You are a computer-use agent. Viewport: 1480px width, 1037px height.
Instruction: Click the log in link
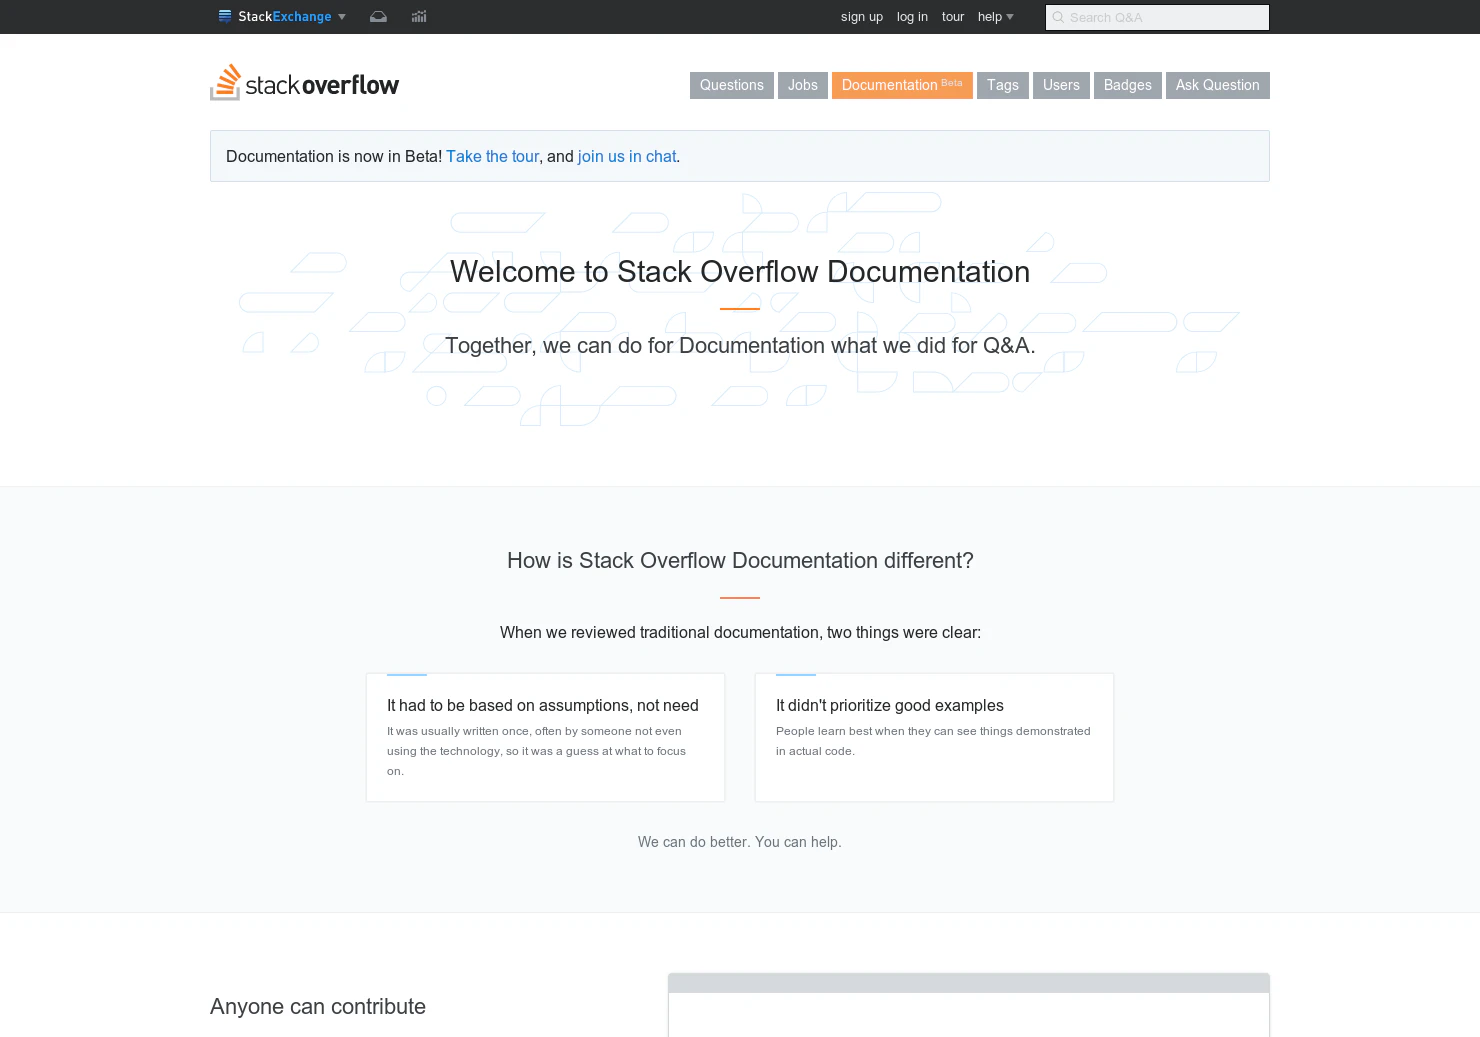(x=912, y=17)
